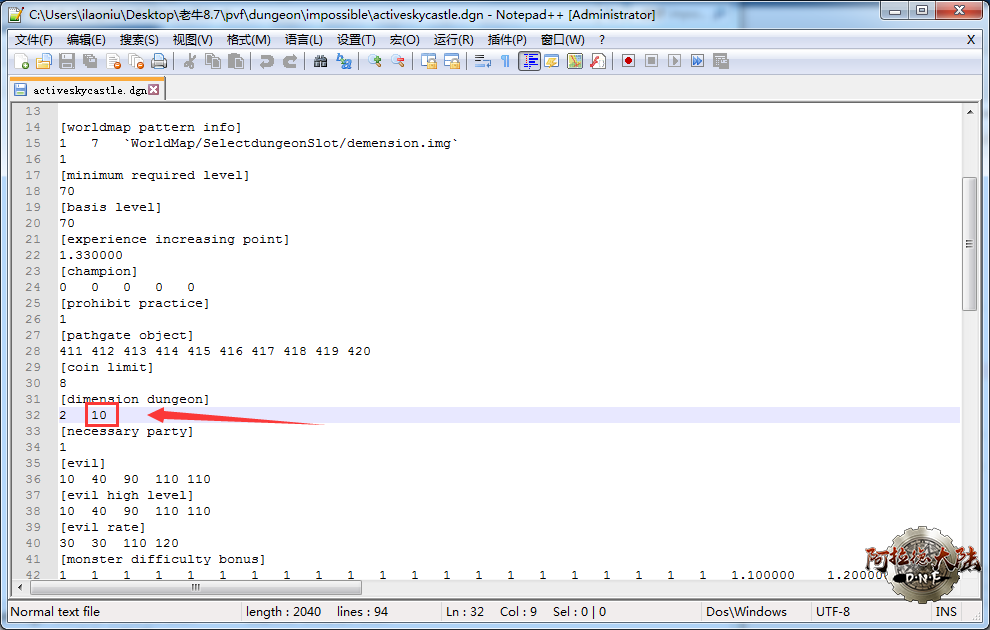Open Find with the binoculars icon
Image resolution: width=990 pixels, height=630 pixels.
[320, 62]
